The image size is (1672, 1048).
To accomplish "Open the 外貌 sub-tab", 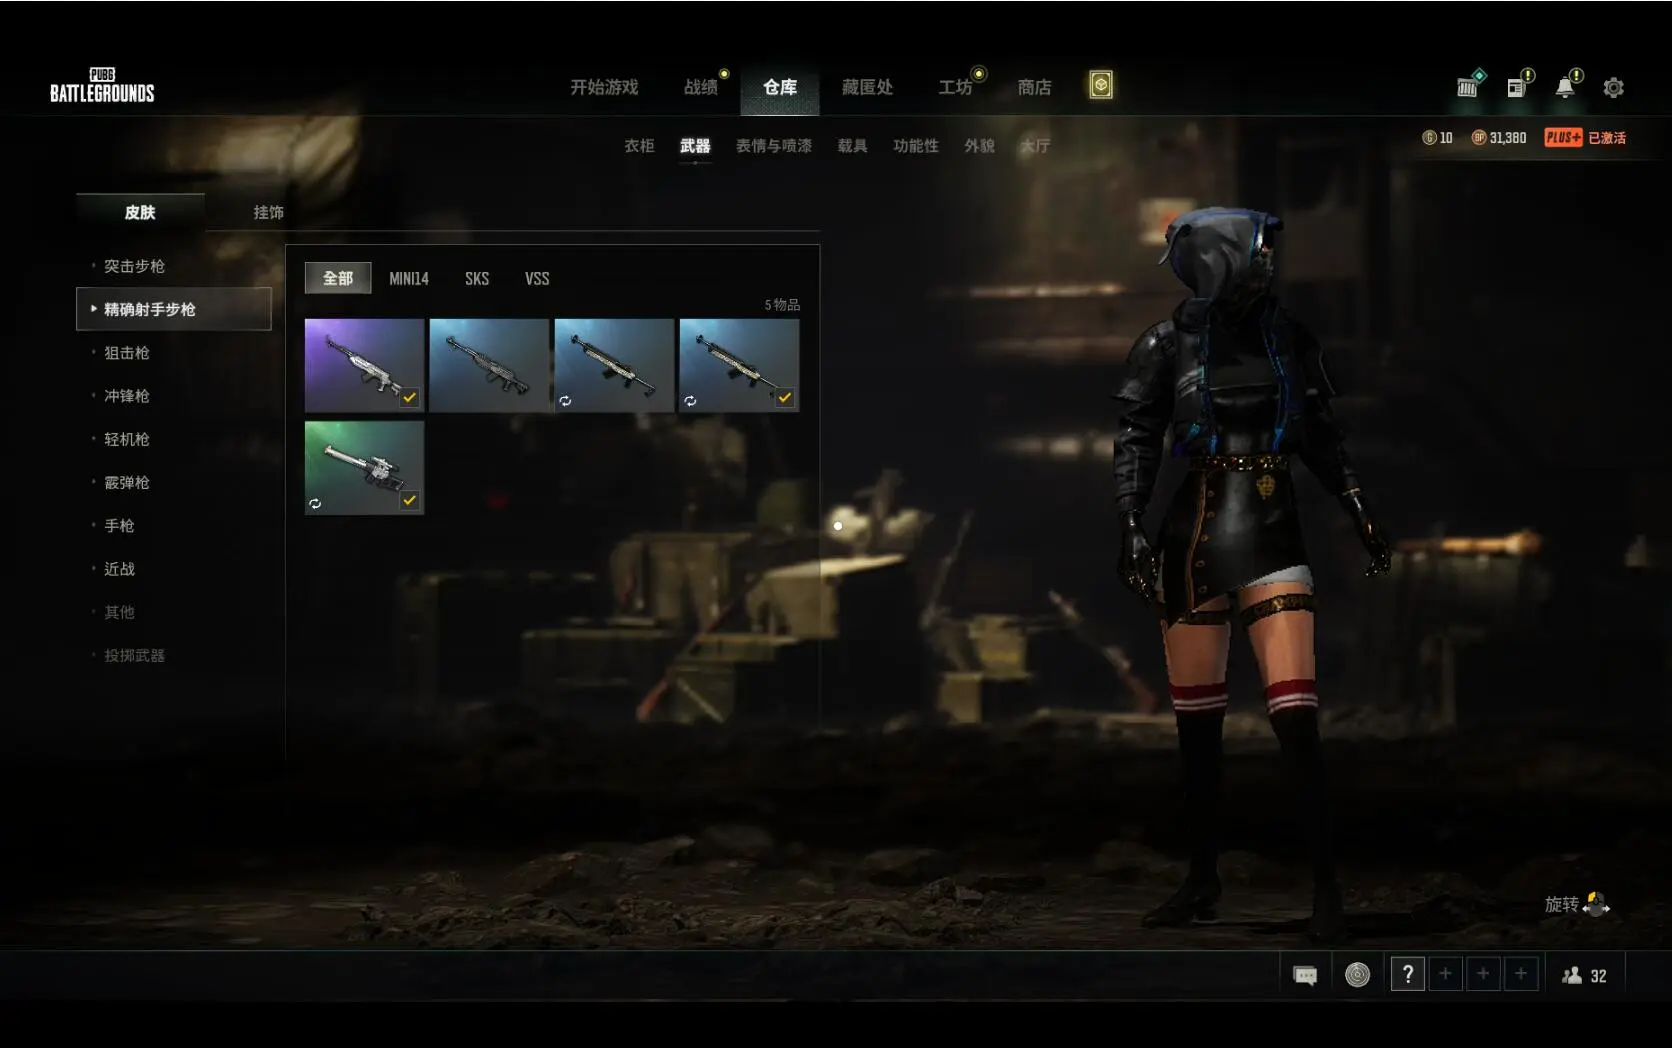I will pyautogui.click(x=979, y=146).
